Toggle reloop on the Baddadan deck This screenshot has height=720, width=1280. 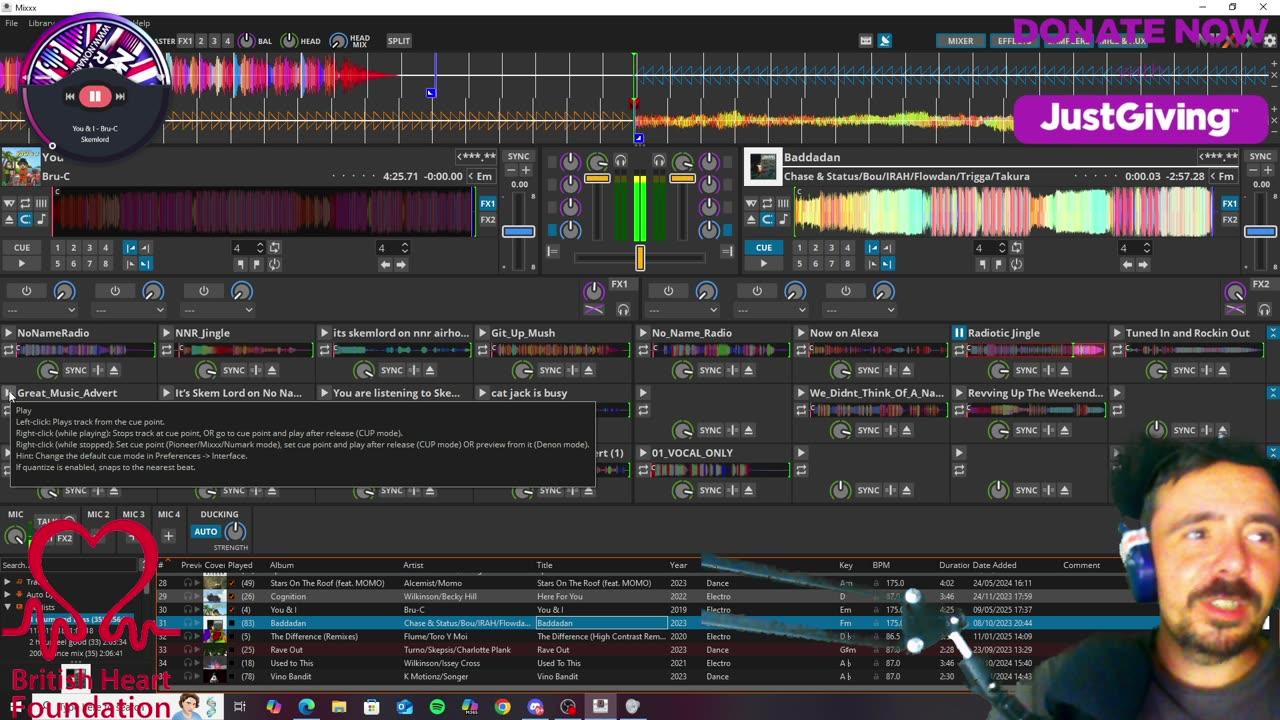pyautogui.click(x=1016, y=265)
